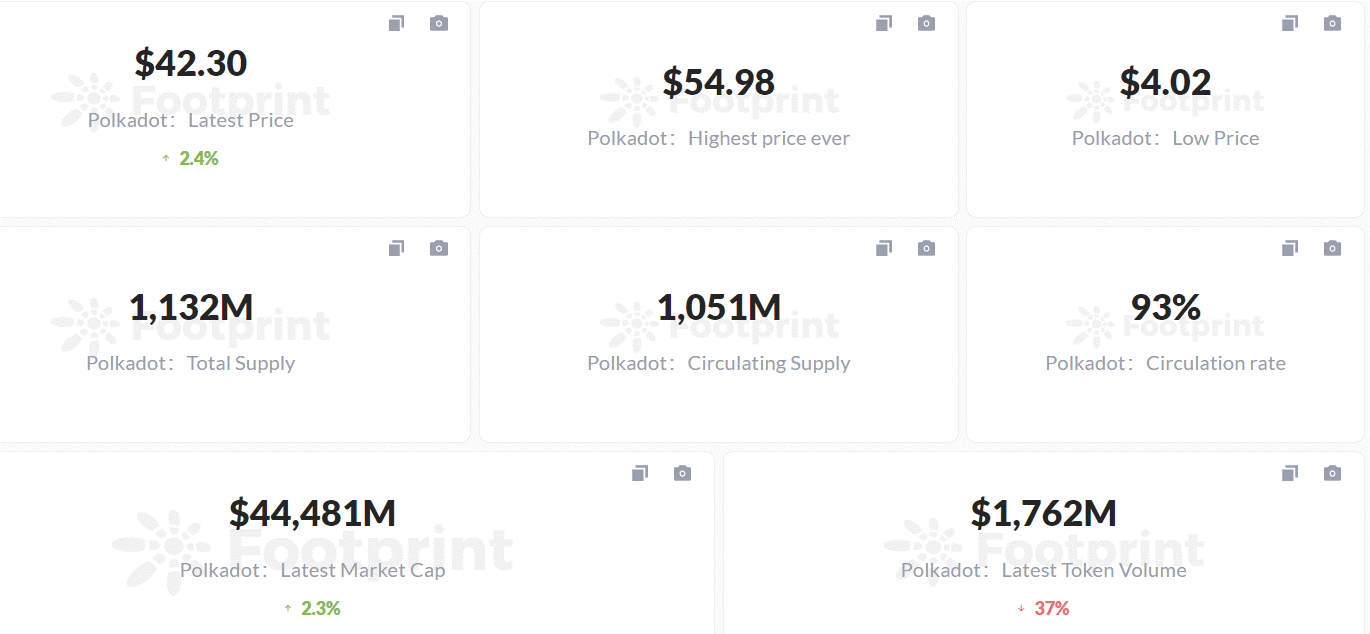Image resolution: width=1370 pixels, height=634 pixels.
Task: Click the $42.30 latest price value
Action: click(x=191, y=64)
